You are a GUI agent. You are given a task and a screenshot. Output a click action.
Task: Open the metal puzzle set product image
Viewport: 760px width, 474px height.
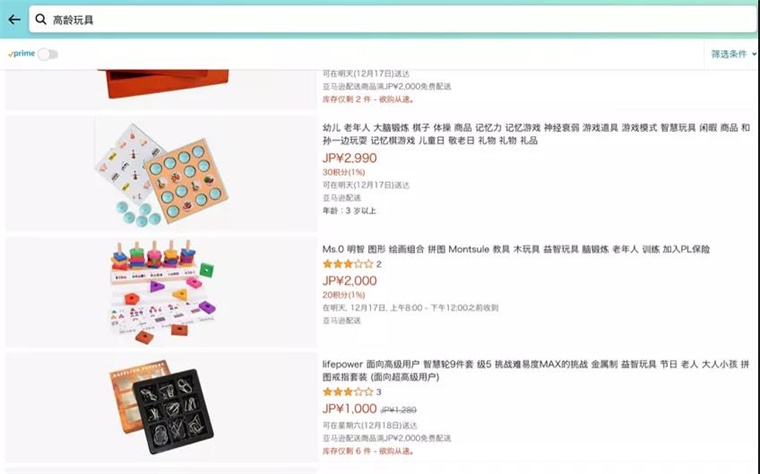pos(161,407)
